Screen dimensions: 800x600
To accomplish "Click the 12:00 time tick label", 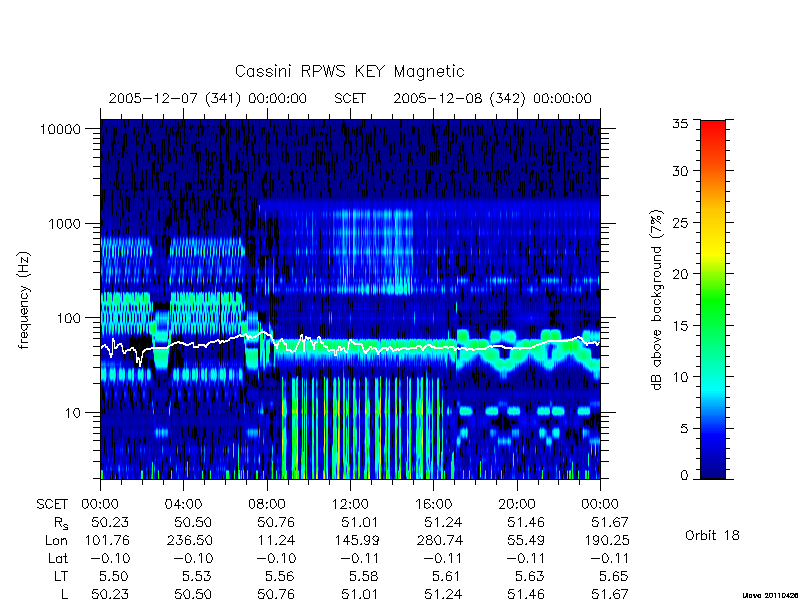I will click(350, 504).
